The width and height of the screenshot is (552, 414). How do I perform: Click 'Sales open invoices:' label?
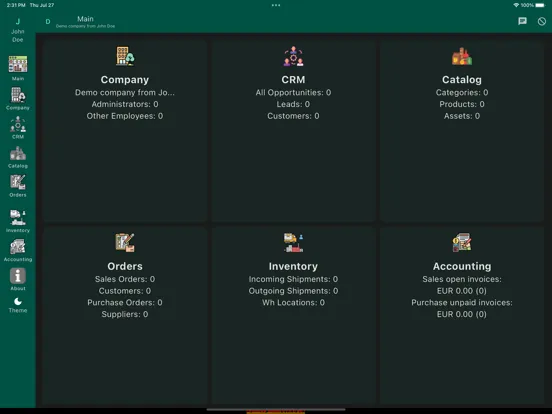462,279
